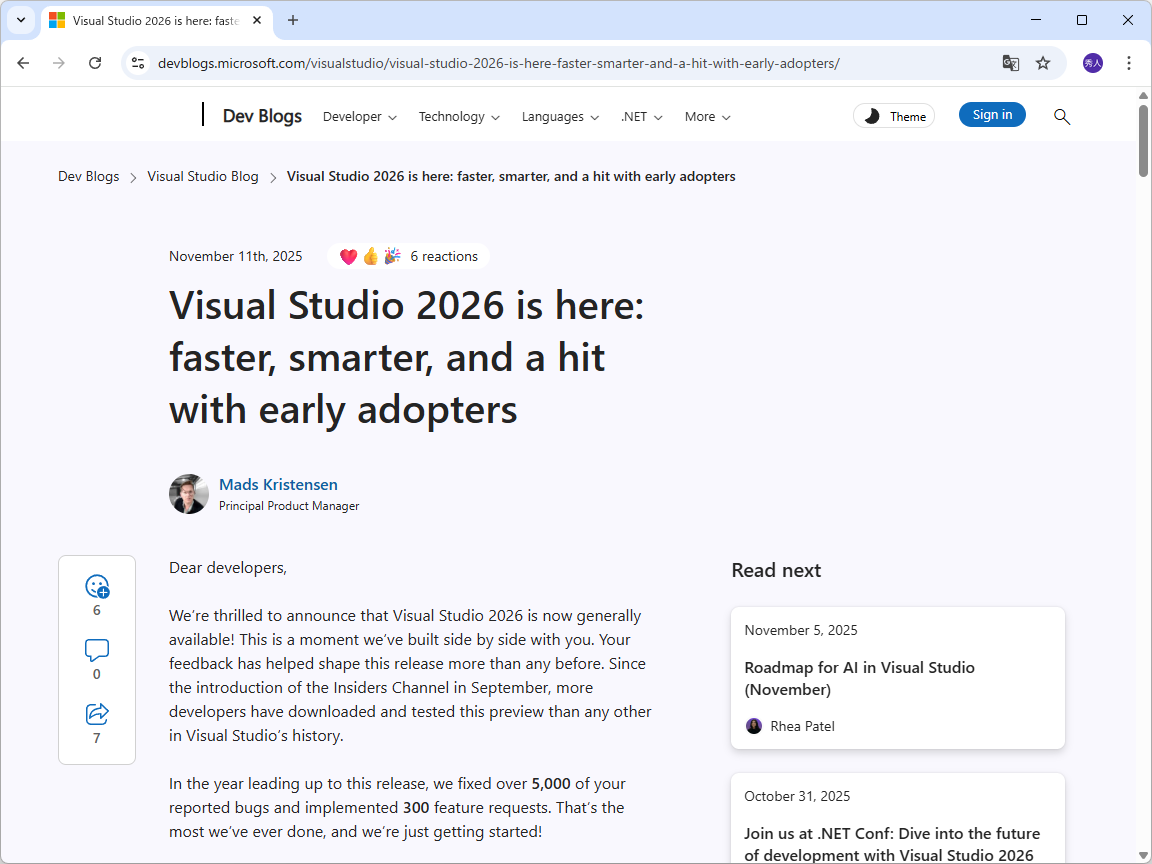The image size is (1152, 864).
Task: Open the .NET dropdown menu
Action: 641,117
